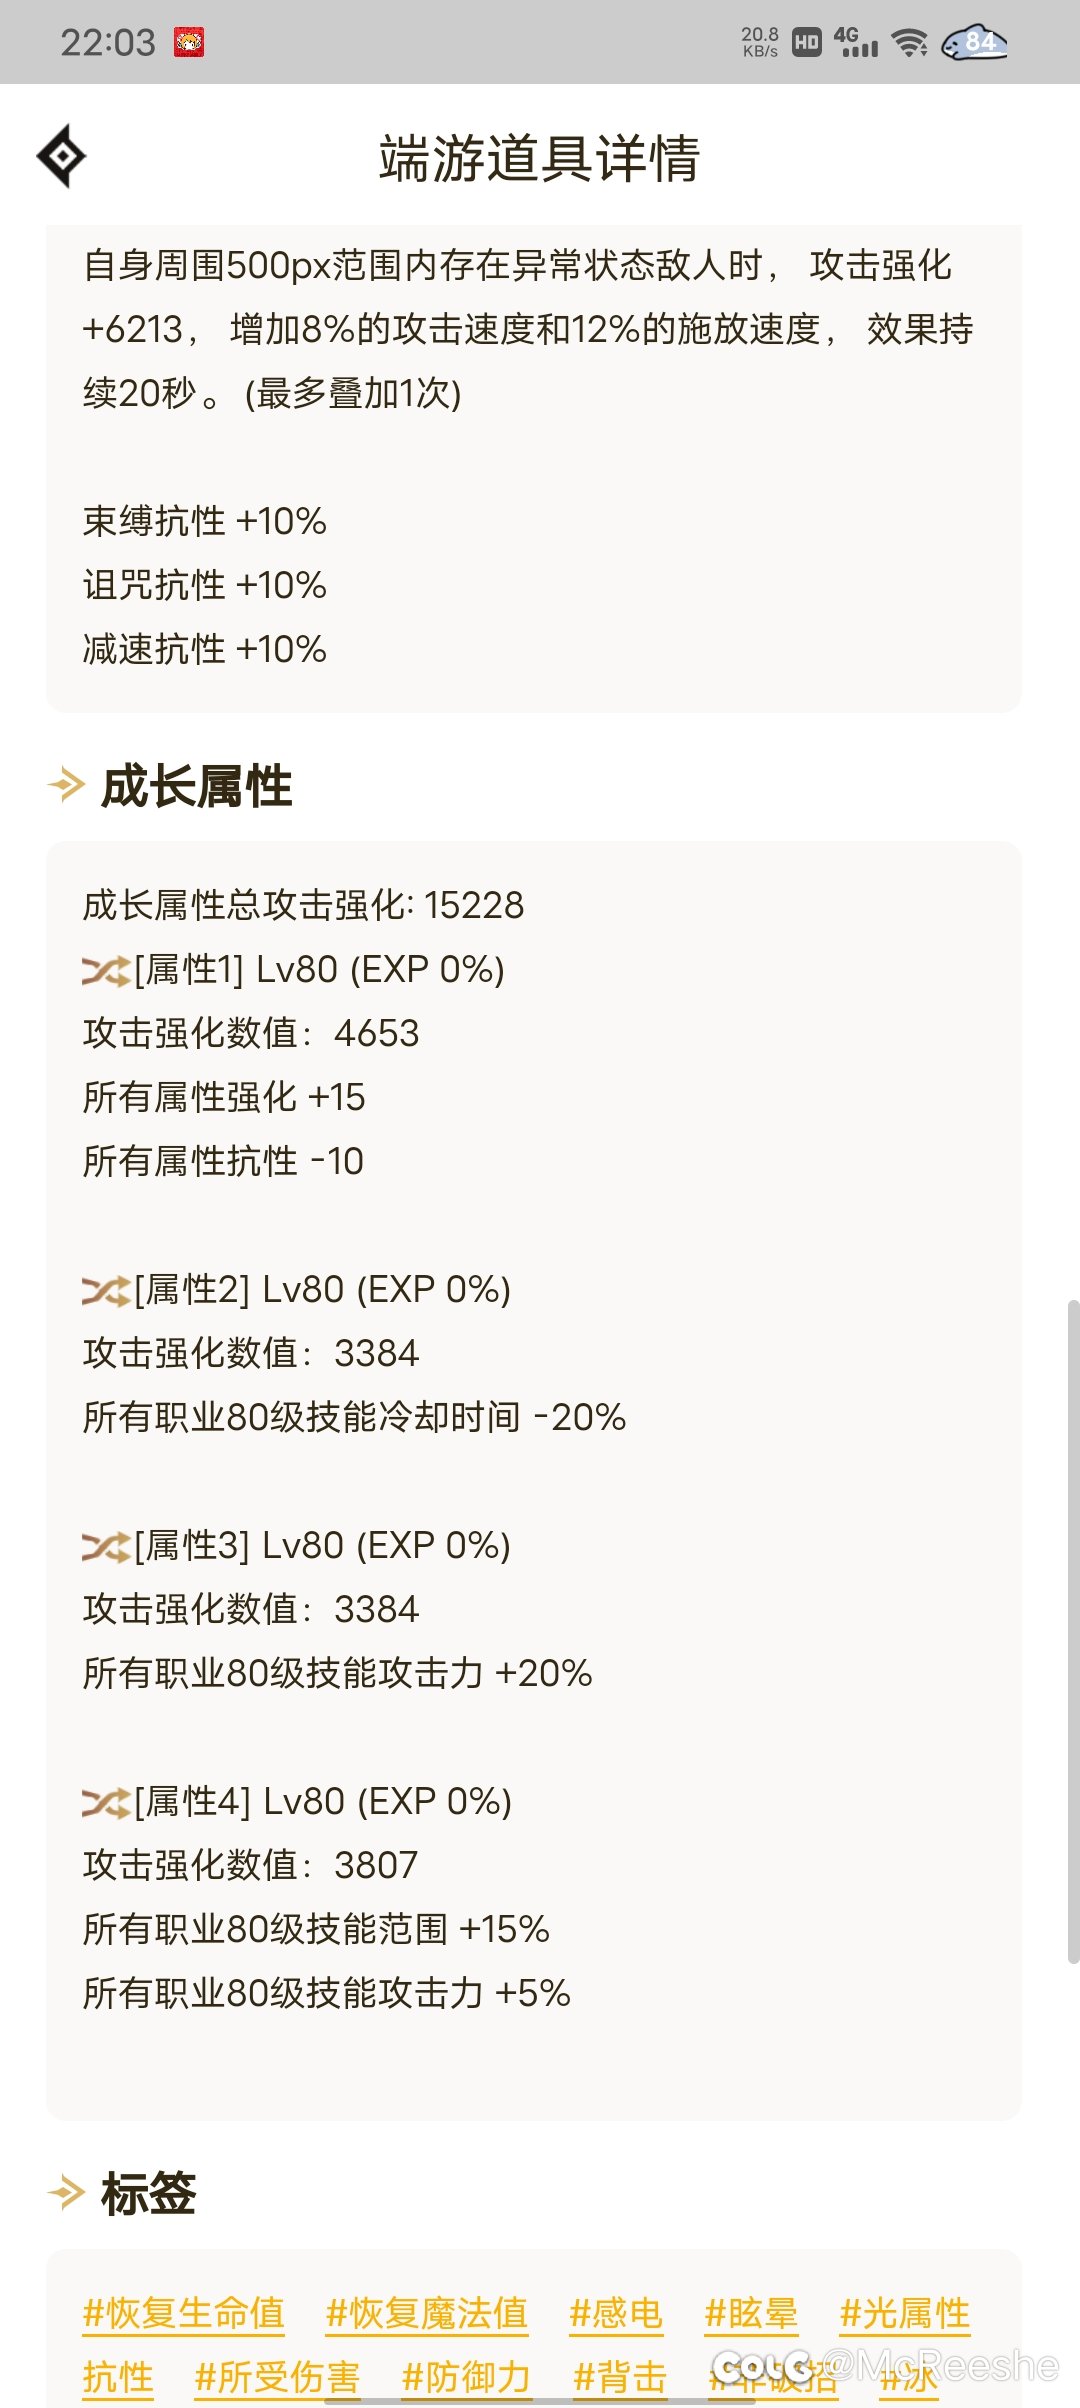Tap red app notification icon in status bar
Image resolution: width=1080 pixels, height=2408 pixels.
click(x=189, y=42)
